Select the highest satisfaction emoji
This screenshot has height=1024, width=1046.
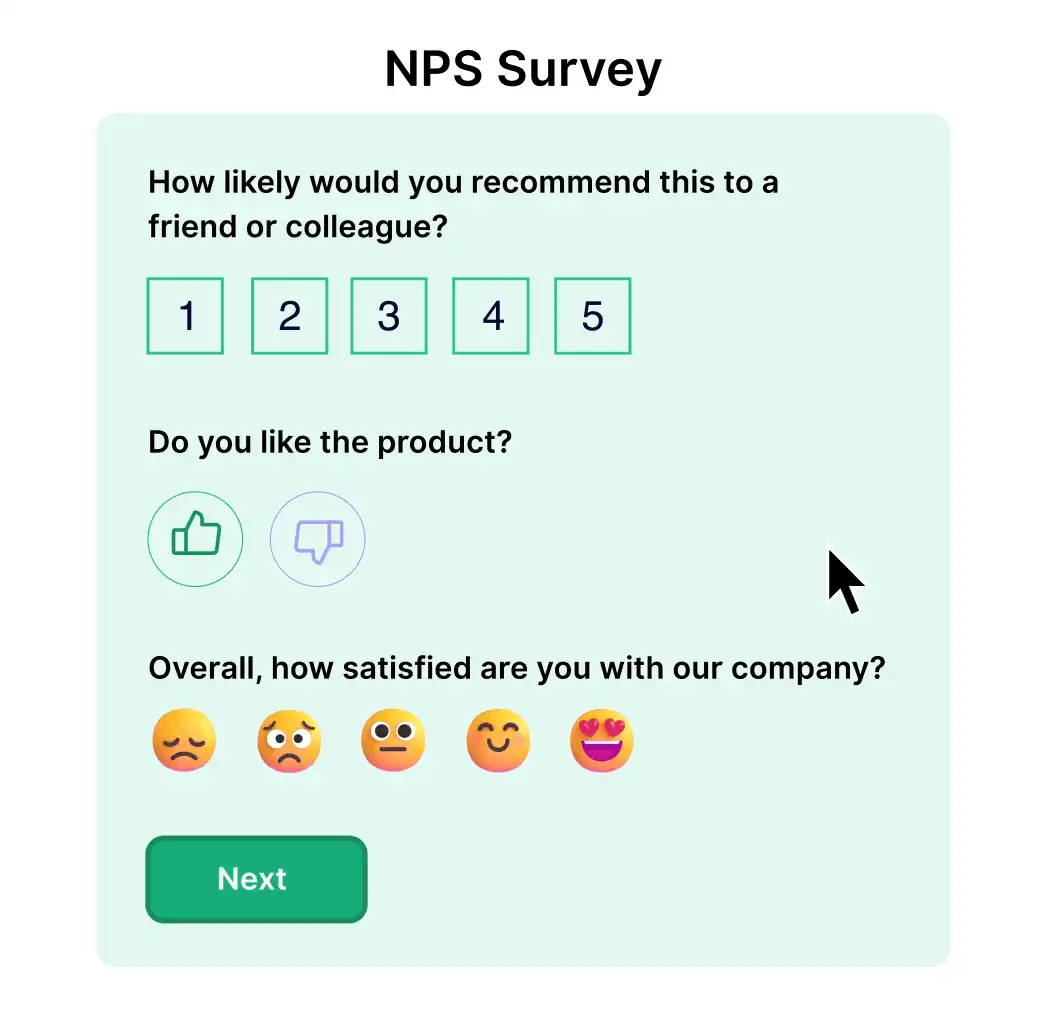click(x=601, y=740)
